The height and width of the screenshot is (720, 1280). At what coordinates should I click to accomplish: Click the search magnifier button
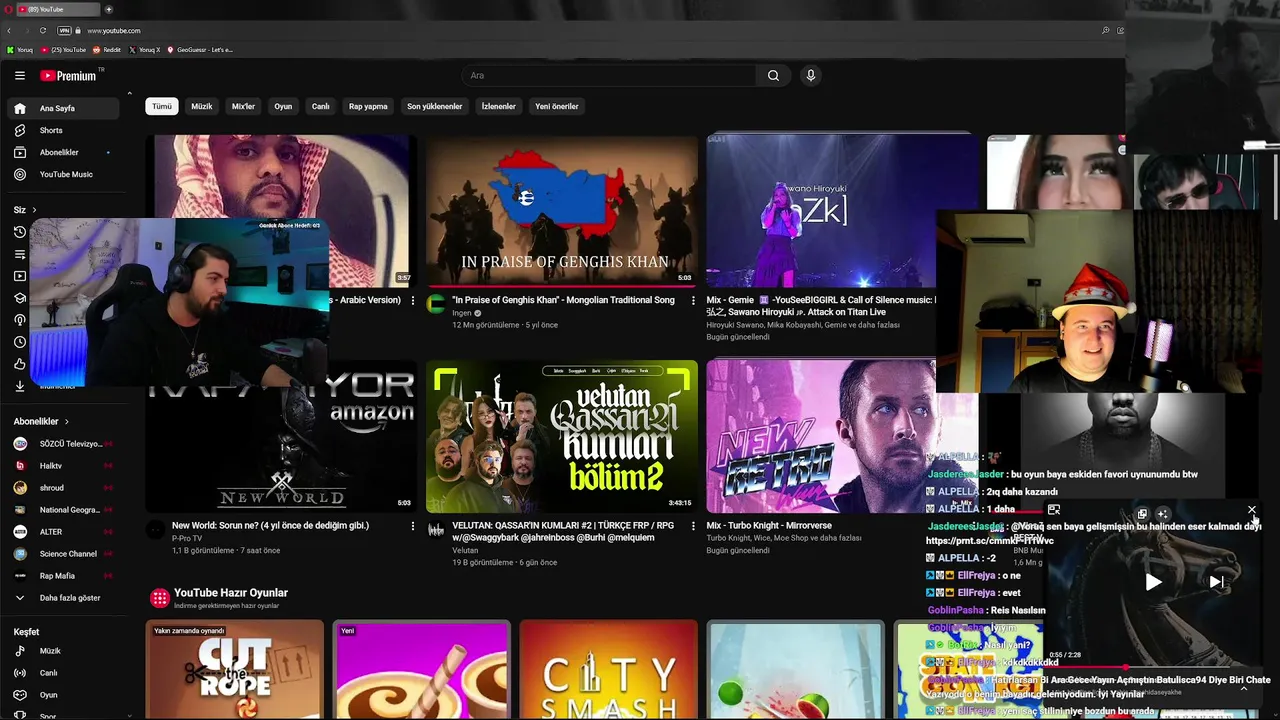pos(773,76)
